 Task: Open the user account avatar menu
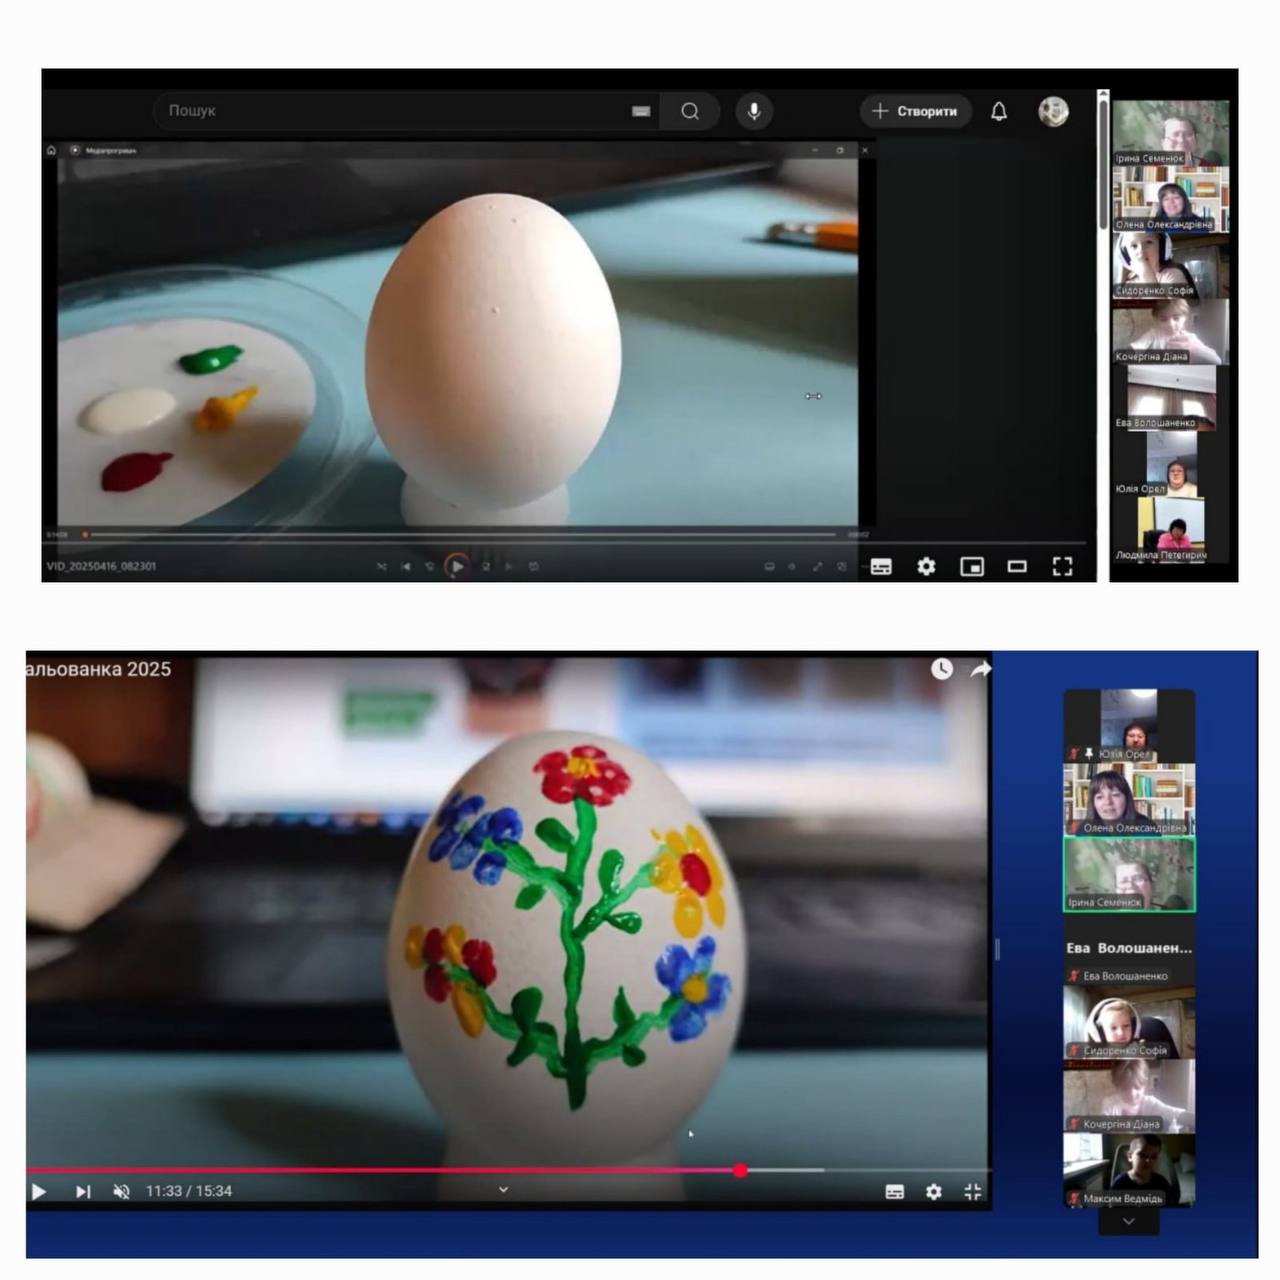point(1053,111)
